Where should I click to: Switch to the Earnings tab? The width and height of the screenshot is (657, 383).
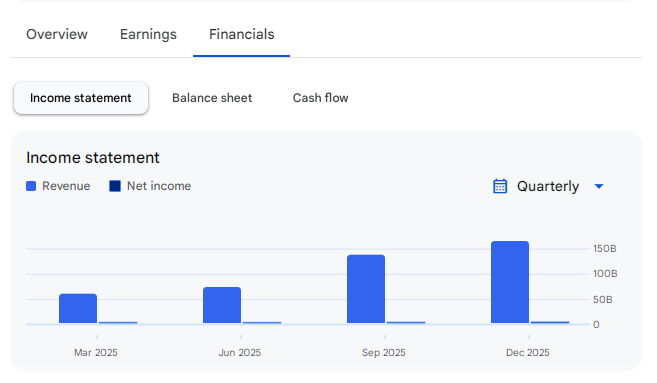click(148, 34)
